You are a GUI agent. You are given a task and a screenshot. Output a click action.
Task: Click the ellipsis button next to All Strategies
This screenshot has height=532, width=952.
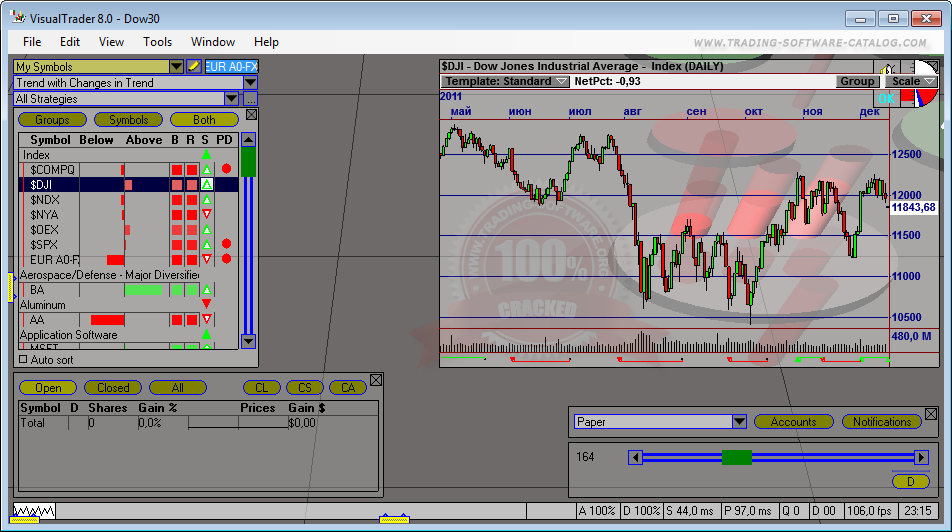[250, 99]
